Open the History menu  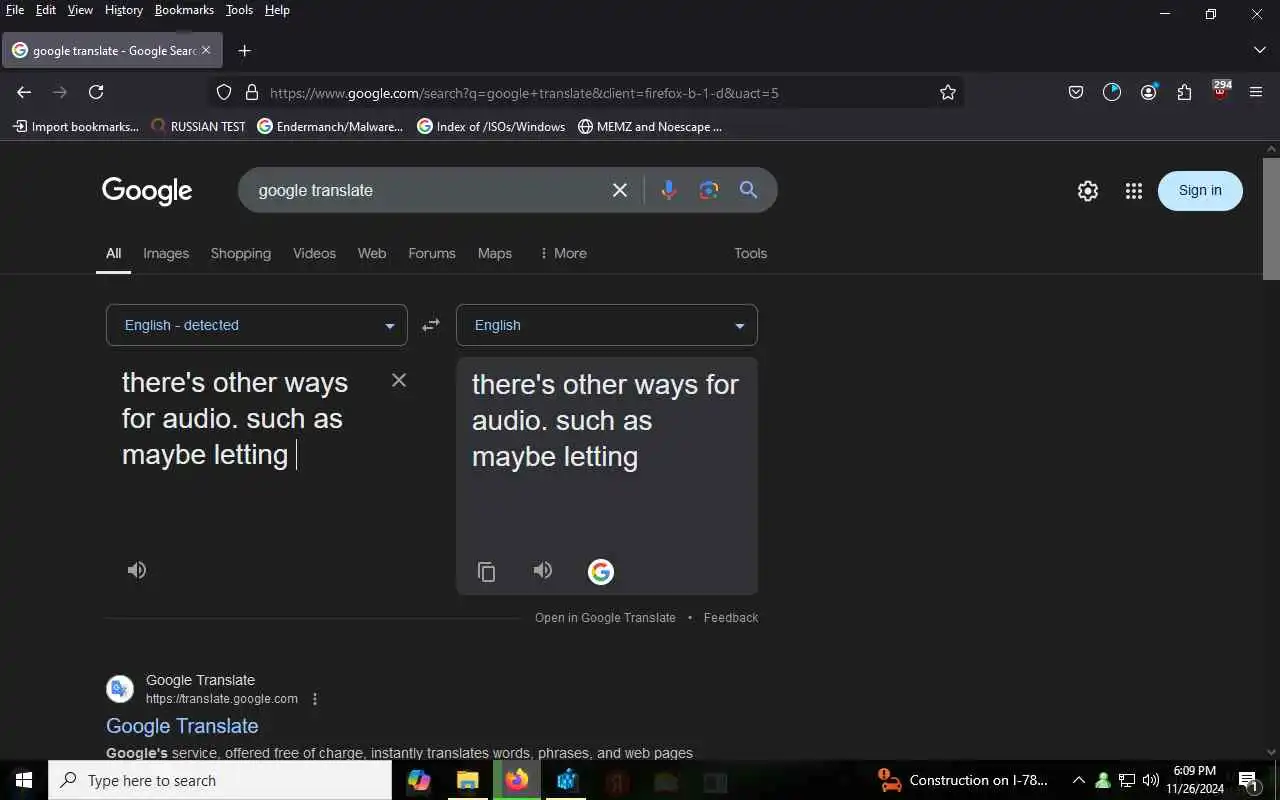(x=123, y=10)
